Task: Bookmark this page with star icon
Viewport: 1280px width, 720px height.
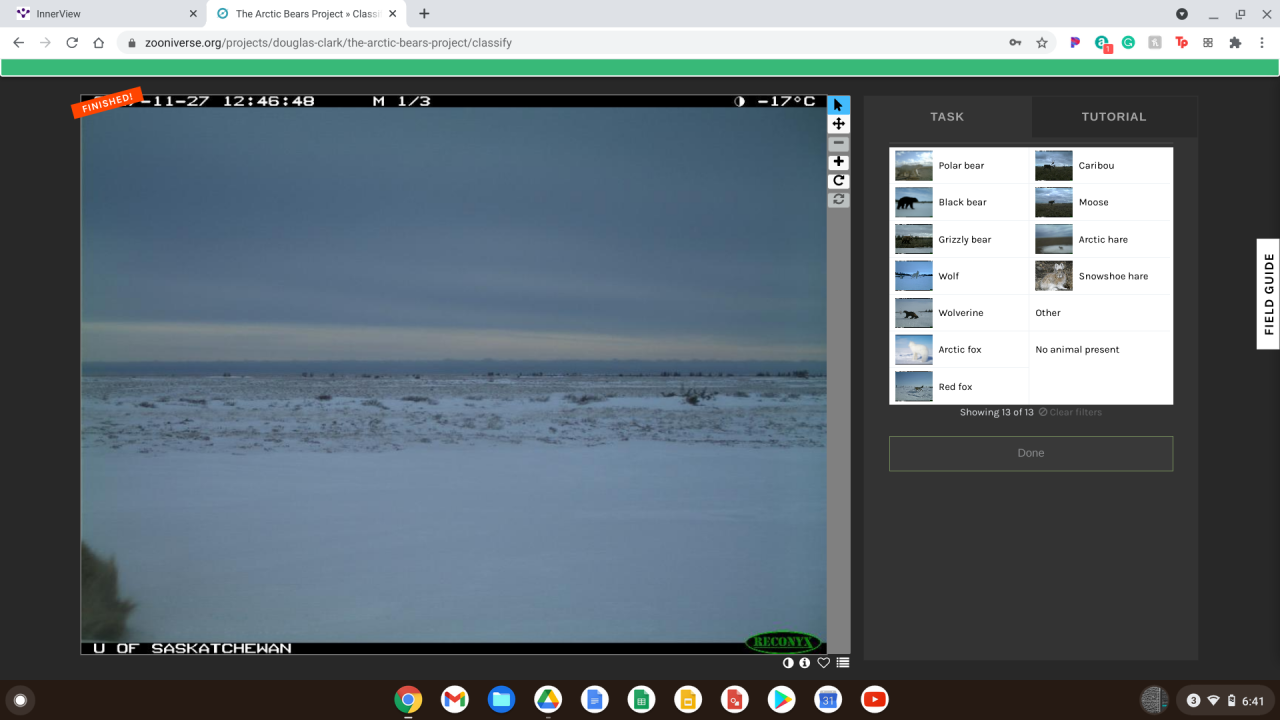Action: click(1042, 43)
